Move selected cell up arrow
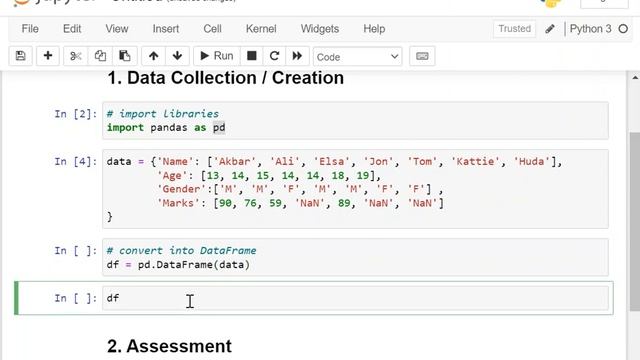Screen dimensions: 640x360 click(x=153, y=56)
